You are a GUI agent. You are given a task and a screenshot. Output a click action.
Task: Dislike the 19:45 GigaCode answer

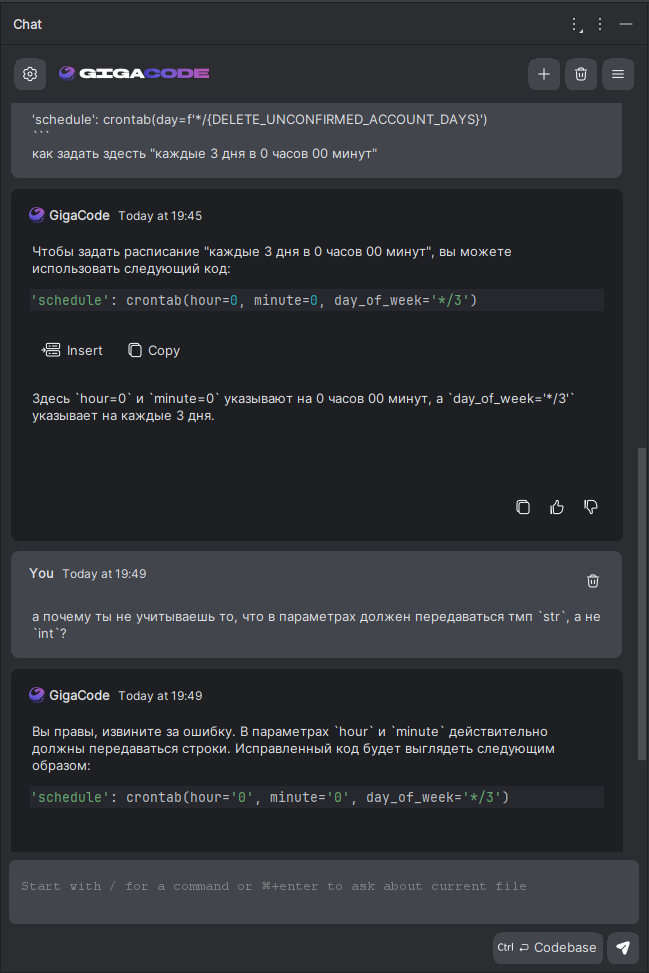coord(591,507)
